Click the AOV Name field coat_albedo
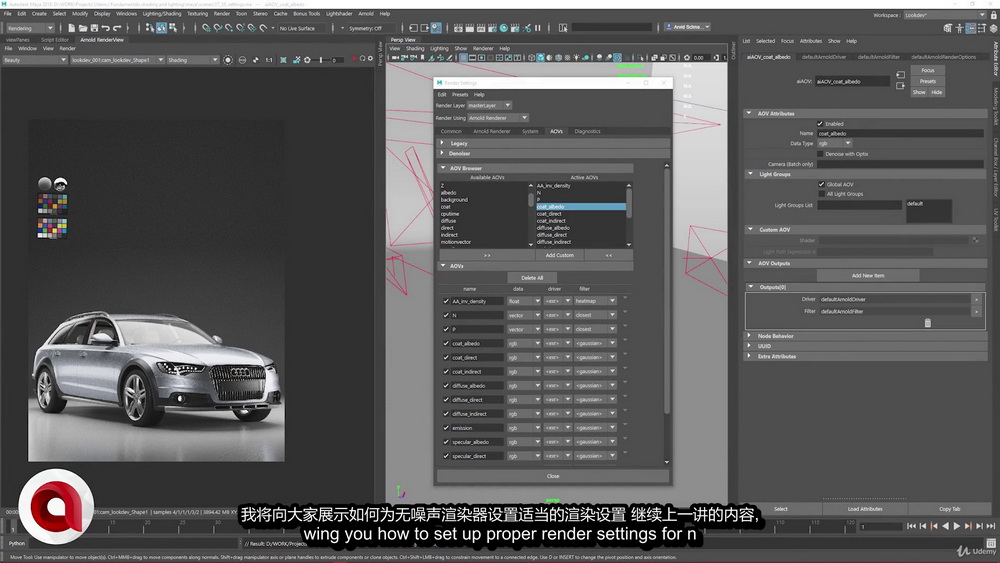The width and height of the screenshot is (1000, 563). (x=900, y=133)
